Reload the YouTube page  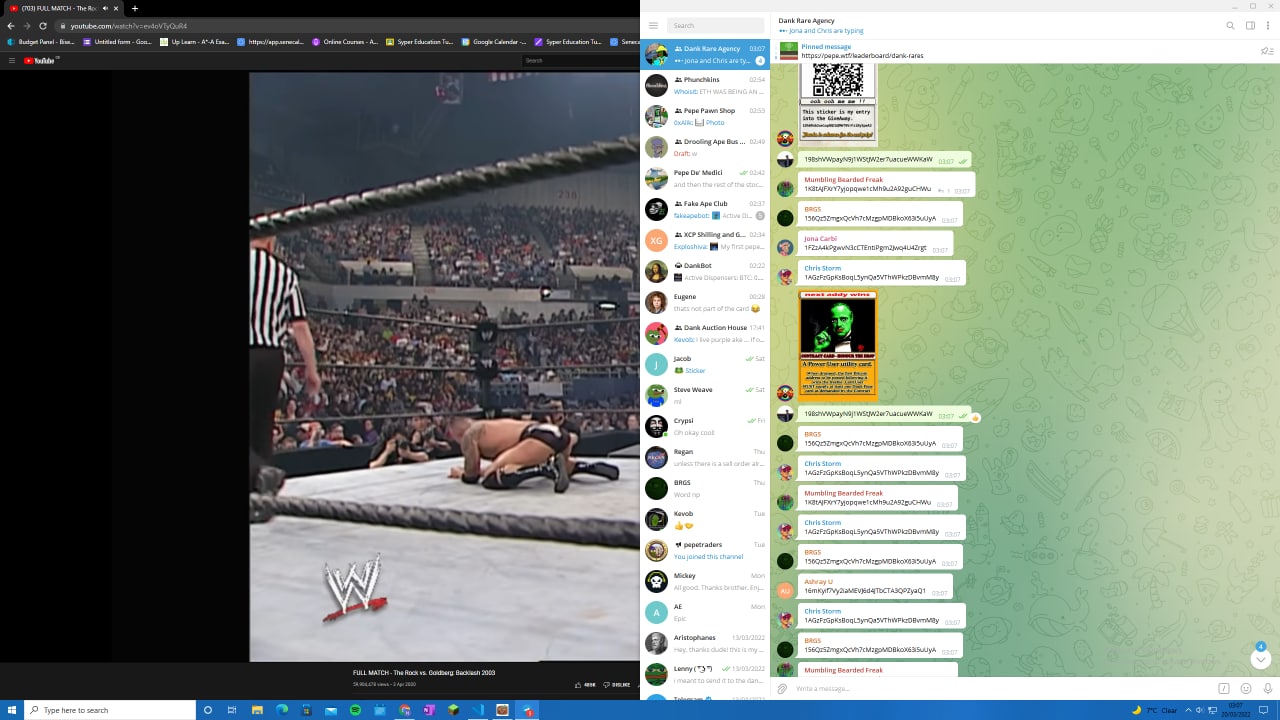pos(43,26)
